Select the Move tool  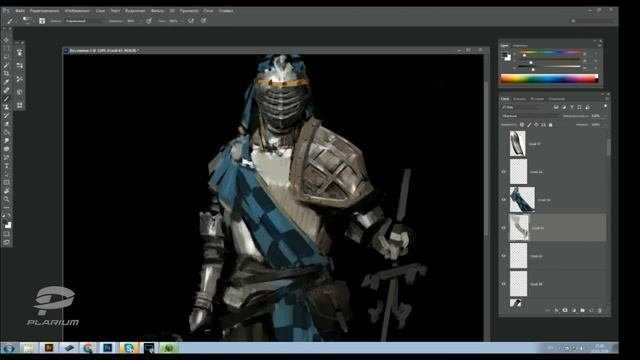point(6,40)
